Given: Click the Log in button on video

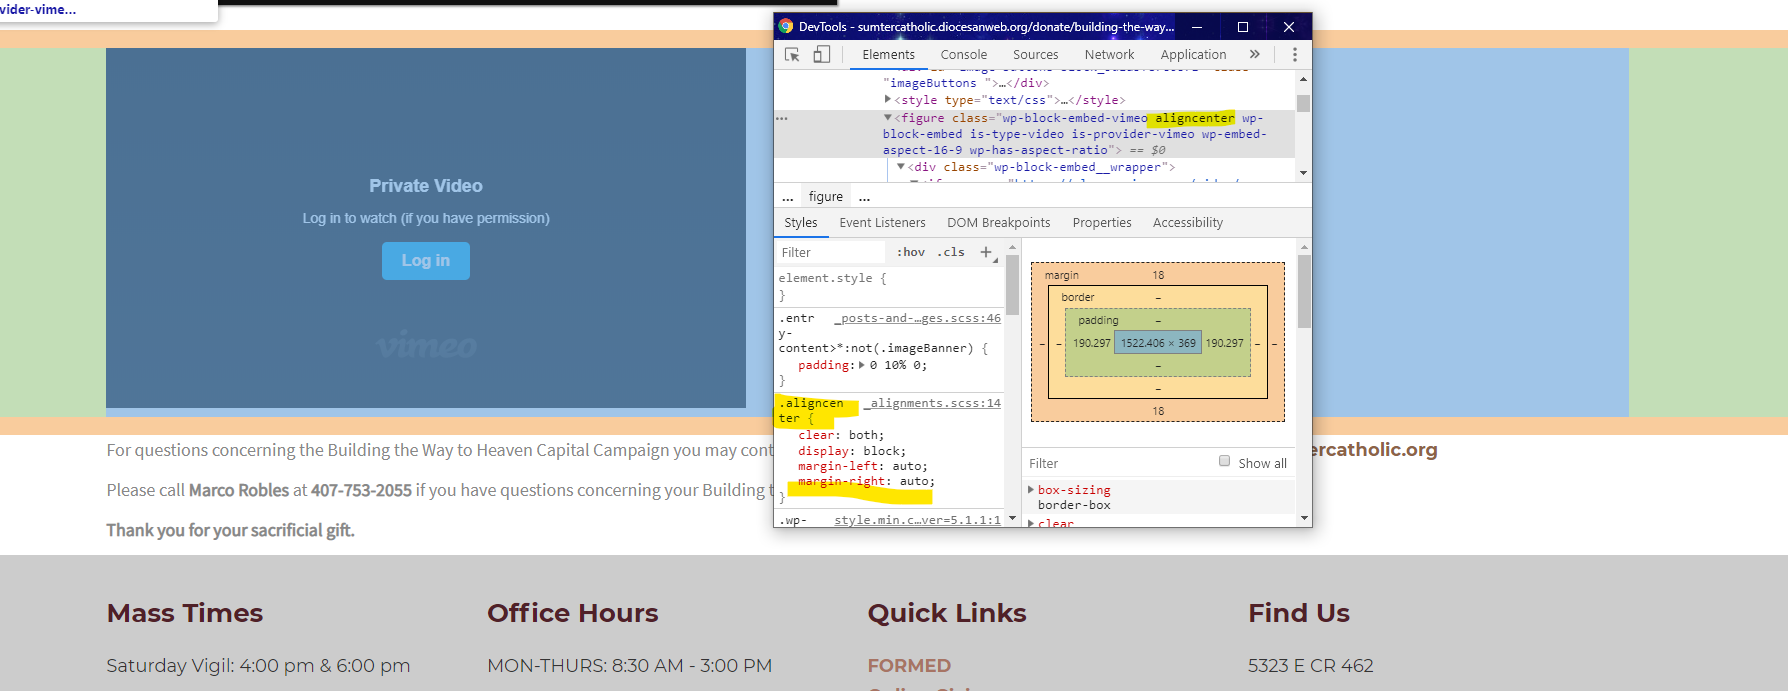Looking at the screenshot, I should [x=425, y=261].
